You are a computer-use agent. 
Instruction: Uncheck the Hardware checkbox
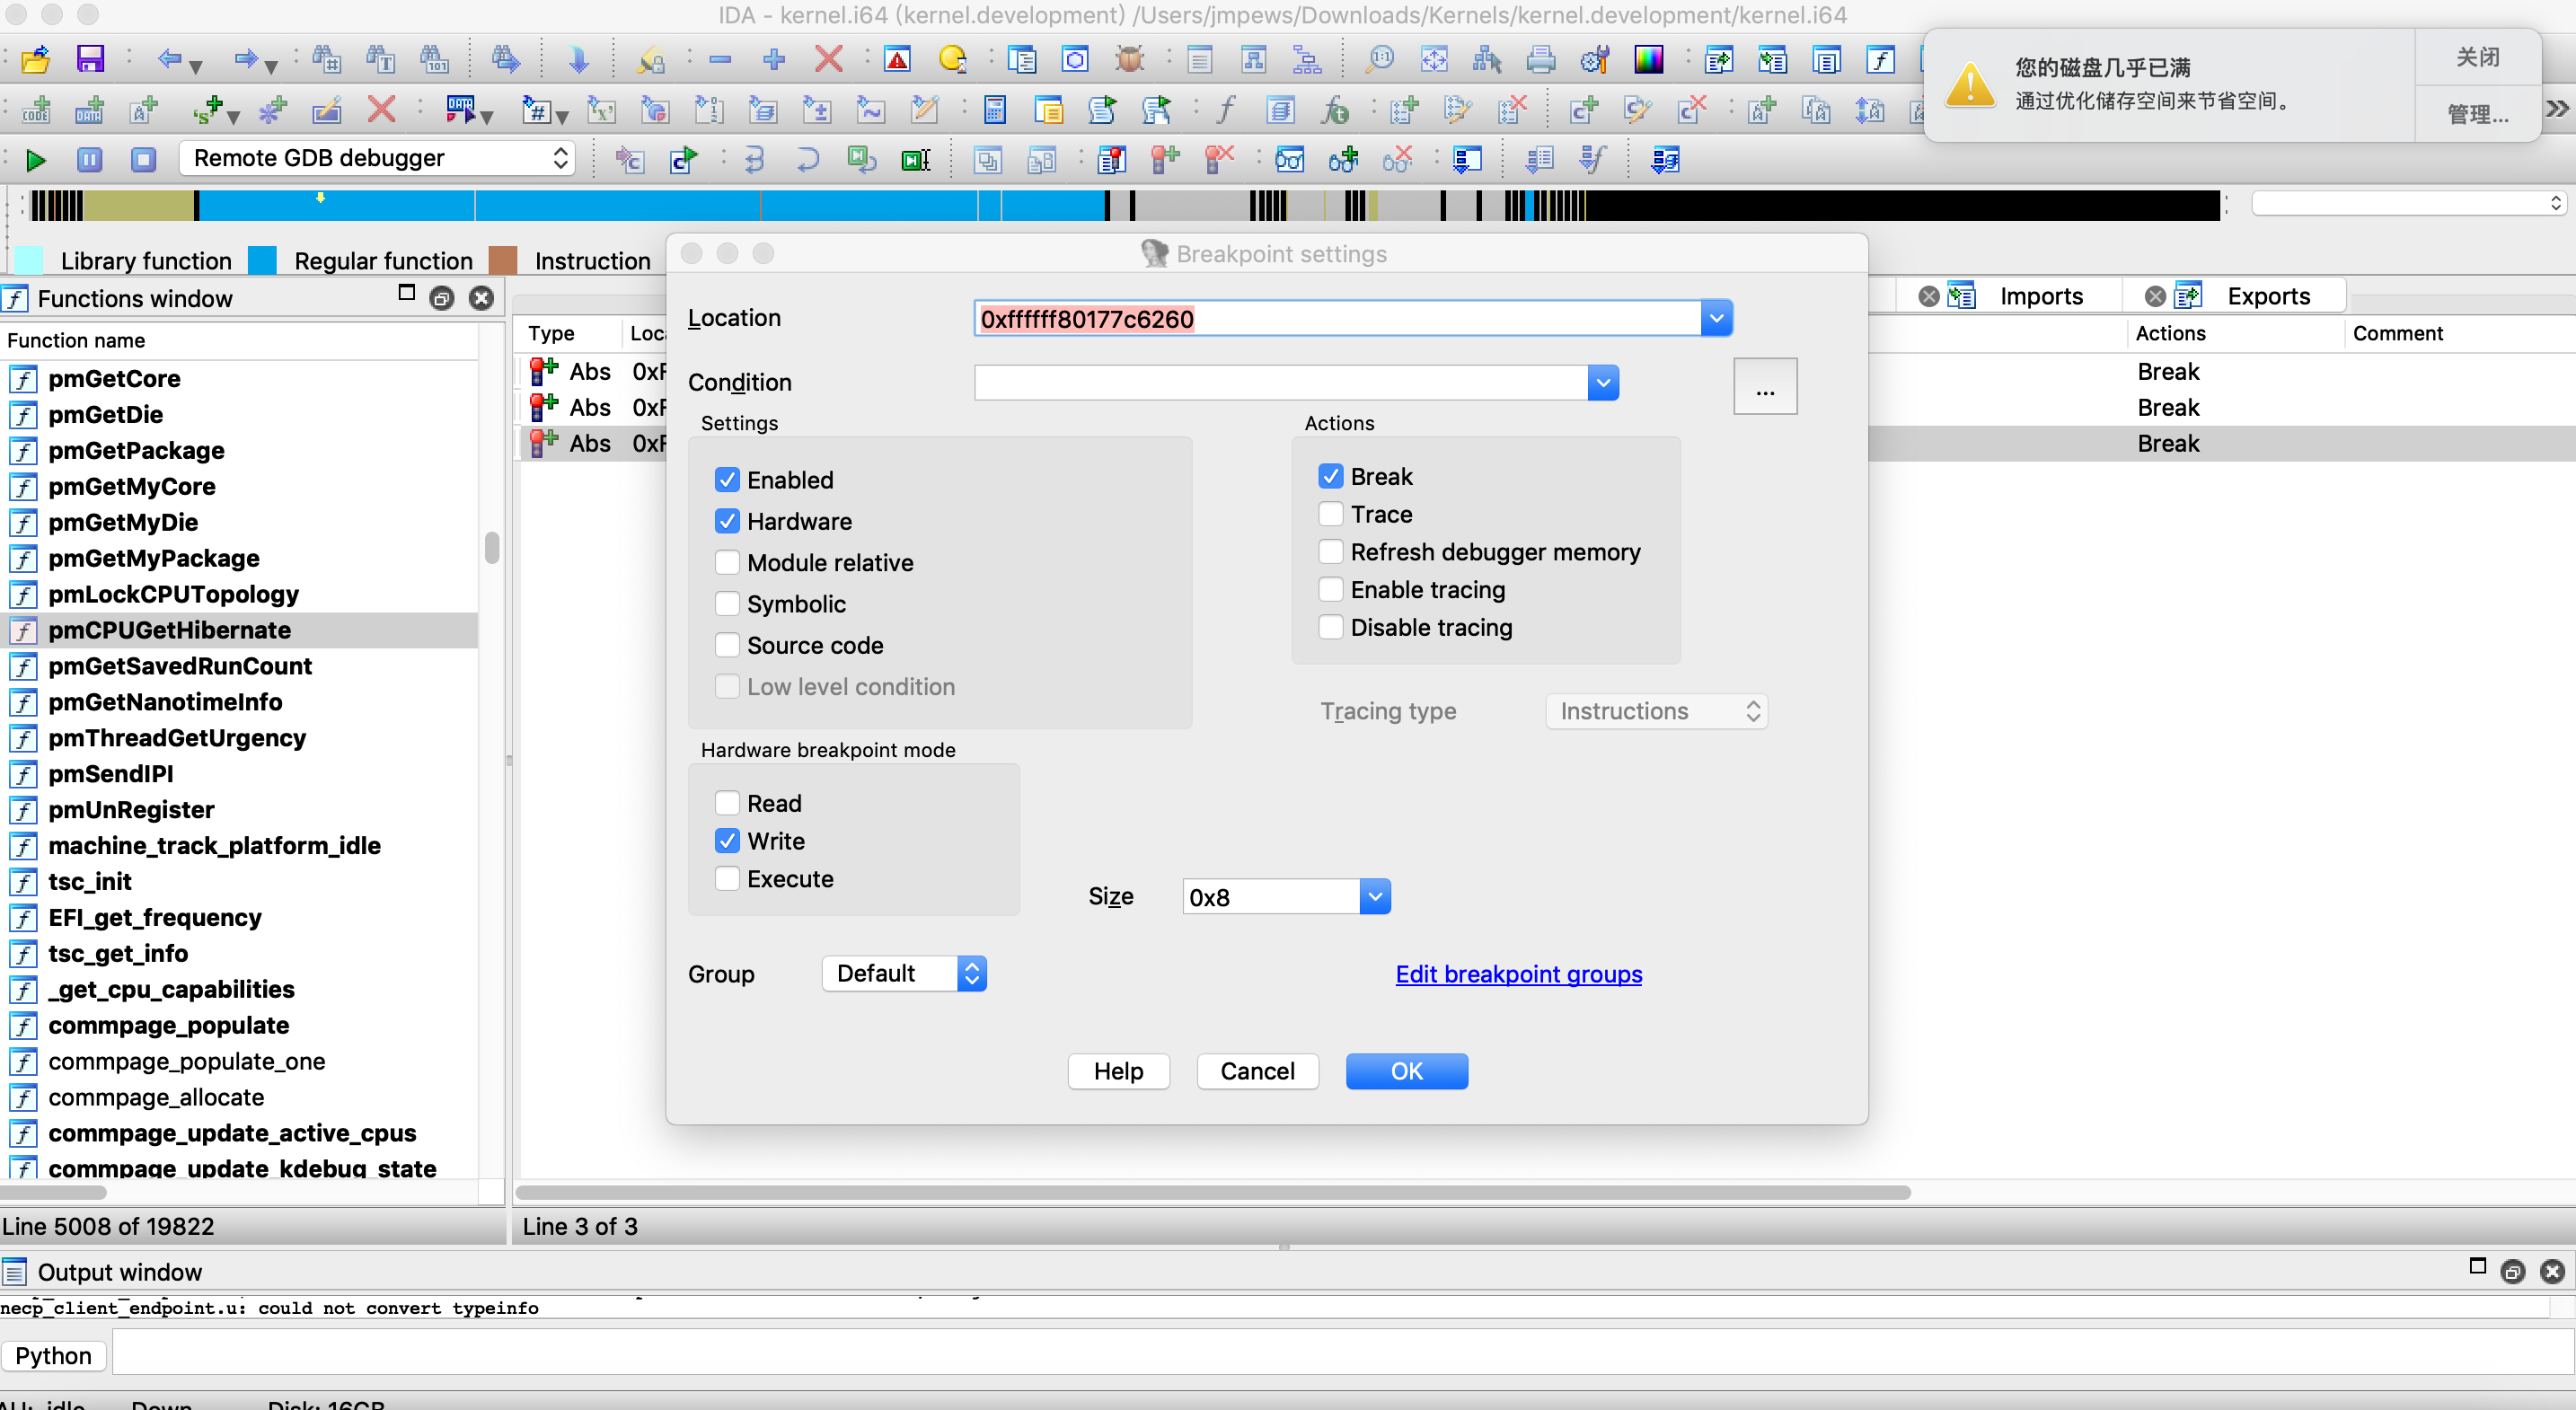pyautogui.click(x=727, y=521)
